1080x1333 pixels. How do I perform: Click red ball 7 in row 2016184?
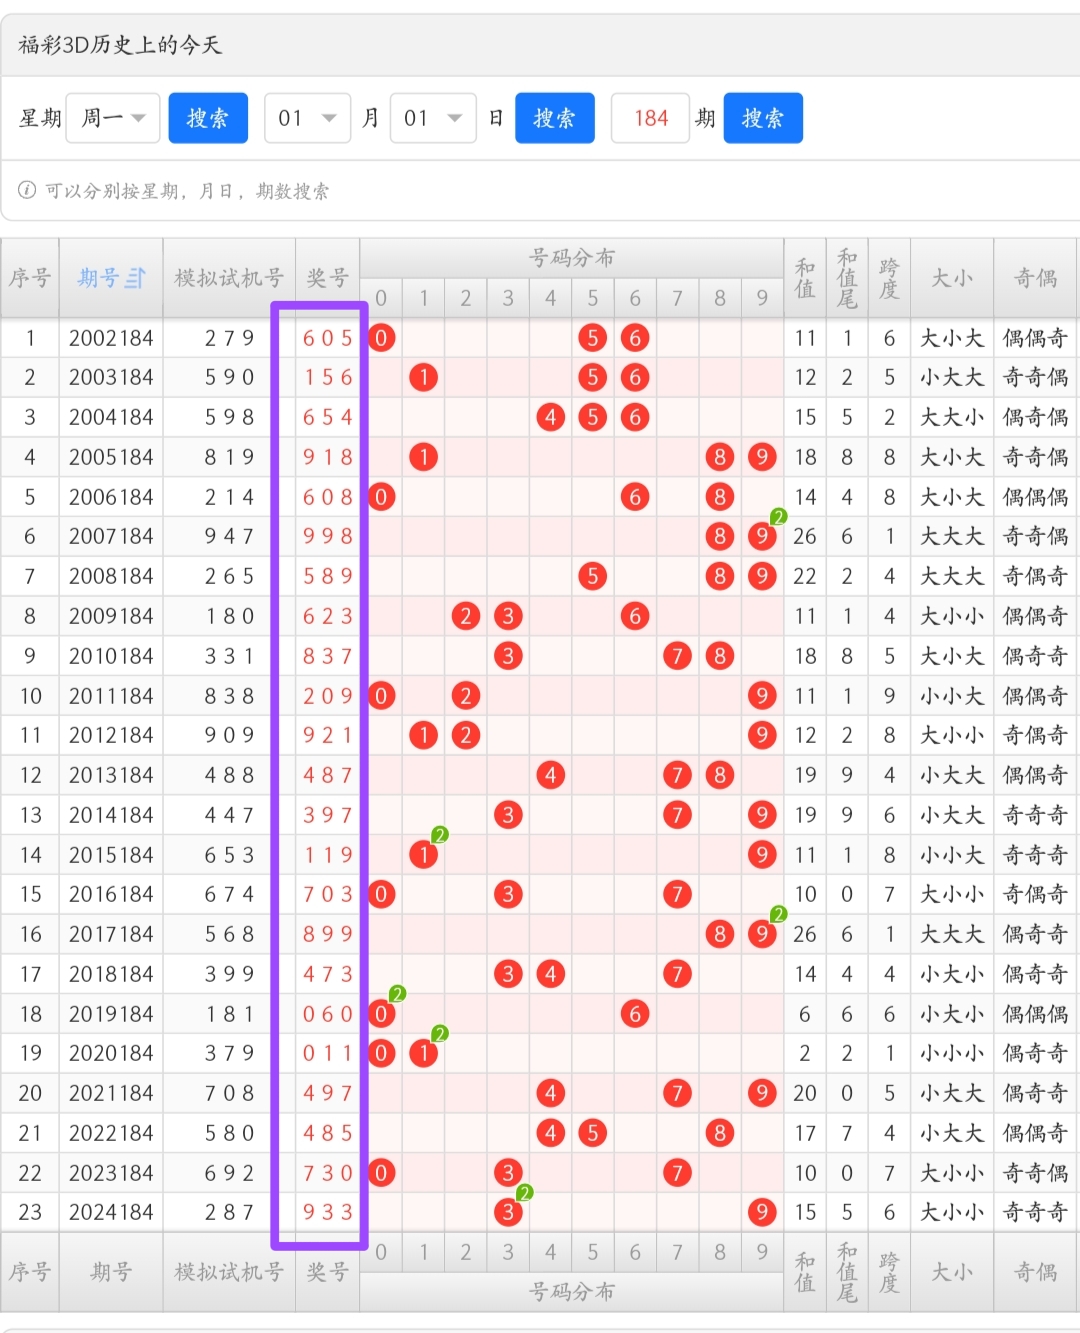(x=677, y=894)
